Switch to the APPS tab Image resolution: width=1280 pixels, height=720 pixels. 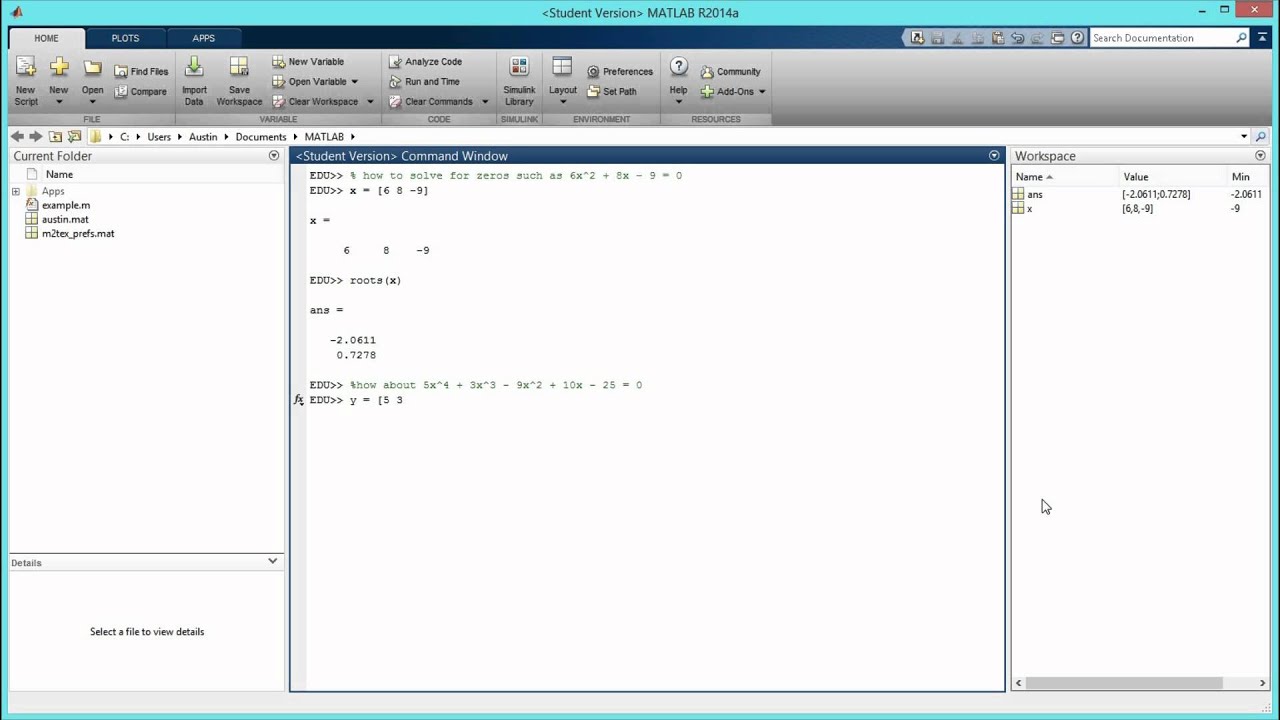pos(203,38)
